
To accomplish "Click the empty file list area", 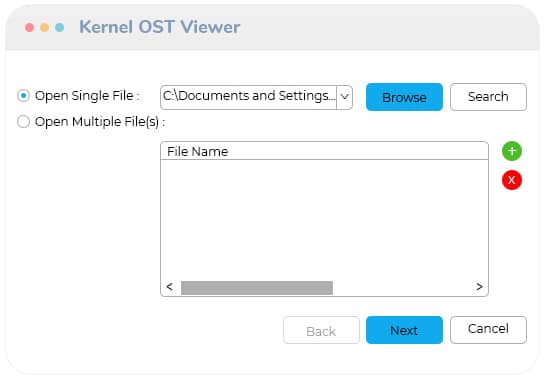I will pos(324,220).
